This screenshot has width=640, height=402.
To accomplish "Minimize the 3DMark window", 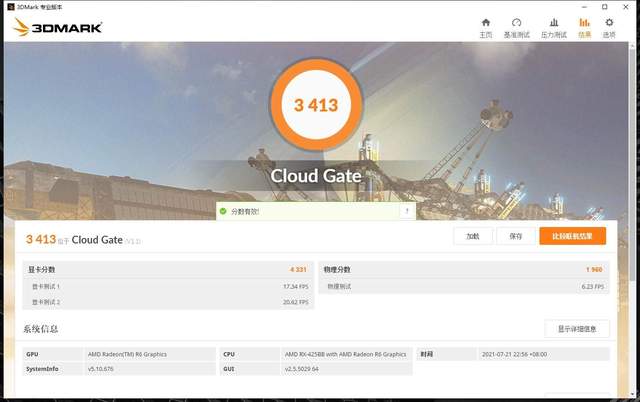I will pyautogui.click(x=584, y=7).
